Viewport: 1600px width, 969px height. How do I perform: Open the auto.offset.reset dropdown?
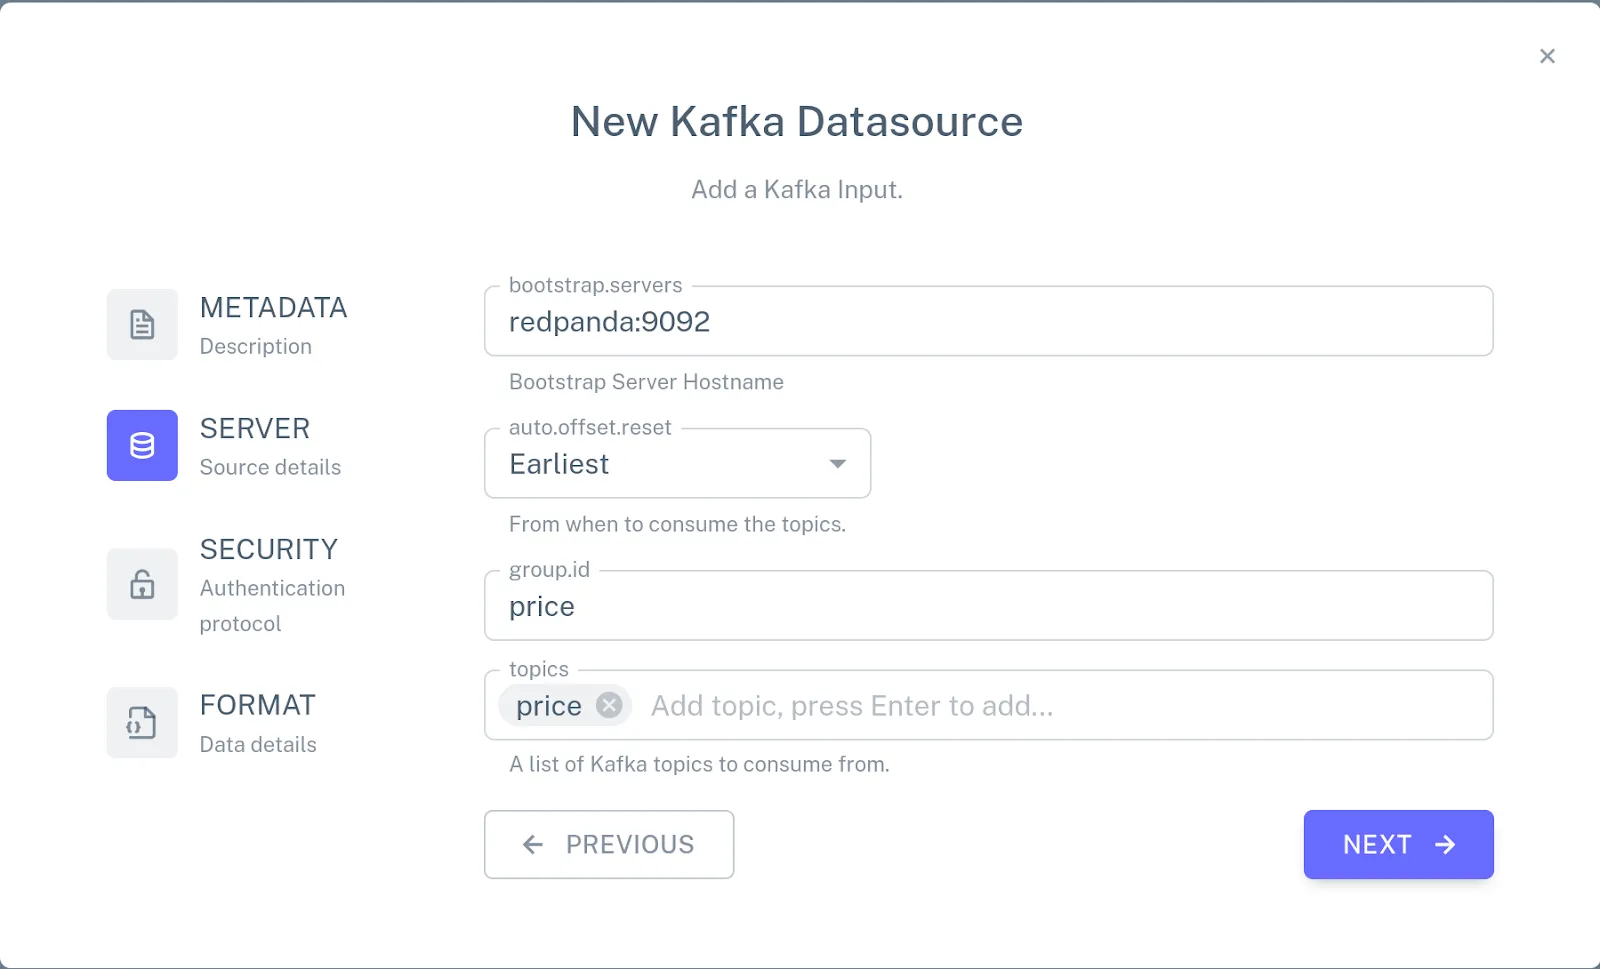pyautogui.click(x=677, y=463)
